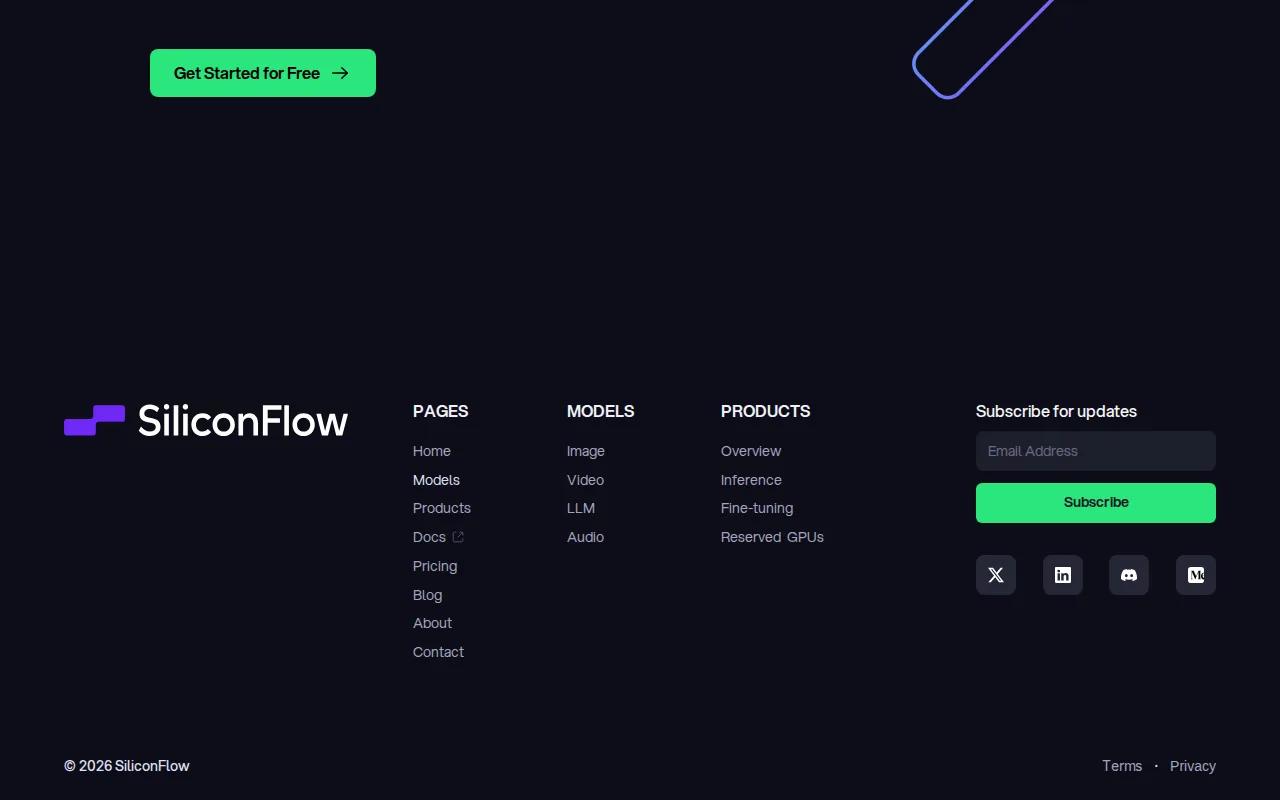Open Image under the Models column
Viewport: 1280px width, 800px height.
coord(586,451)
